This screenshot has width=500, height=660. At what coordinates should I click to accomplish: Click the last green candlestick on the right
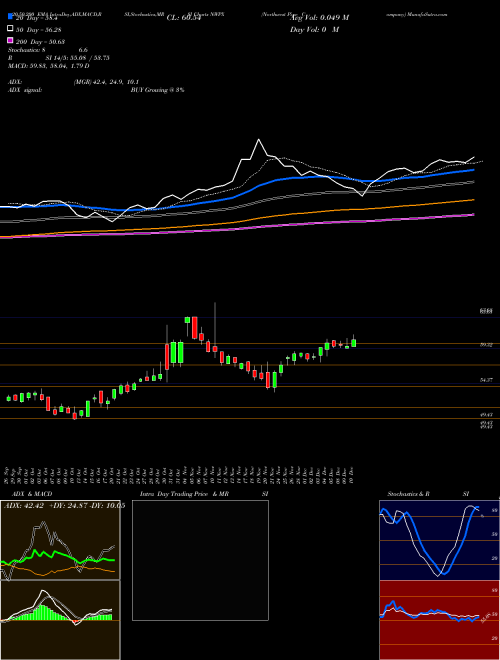(354, 343)
